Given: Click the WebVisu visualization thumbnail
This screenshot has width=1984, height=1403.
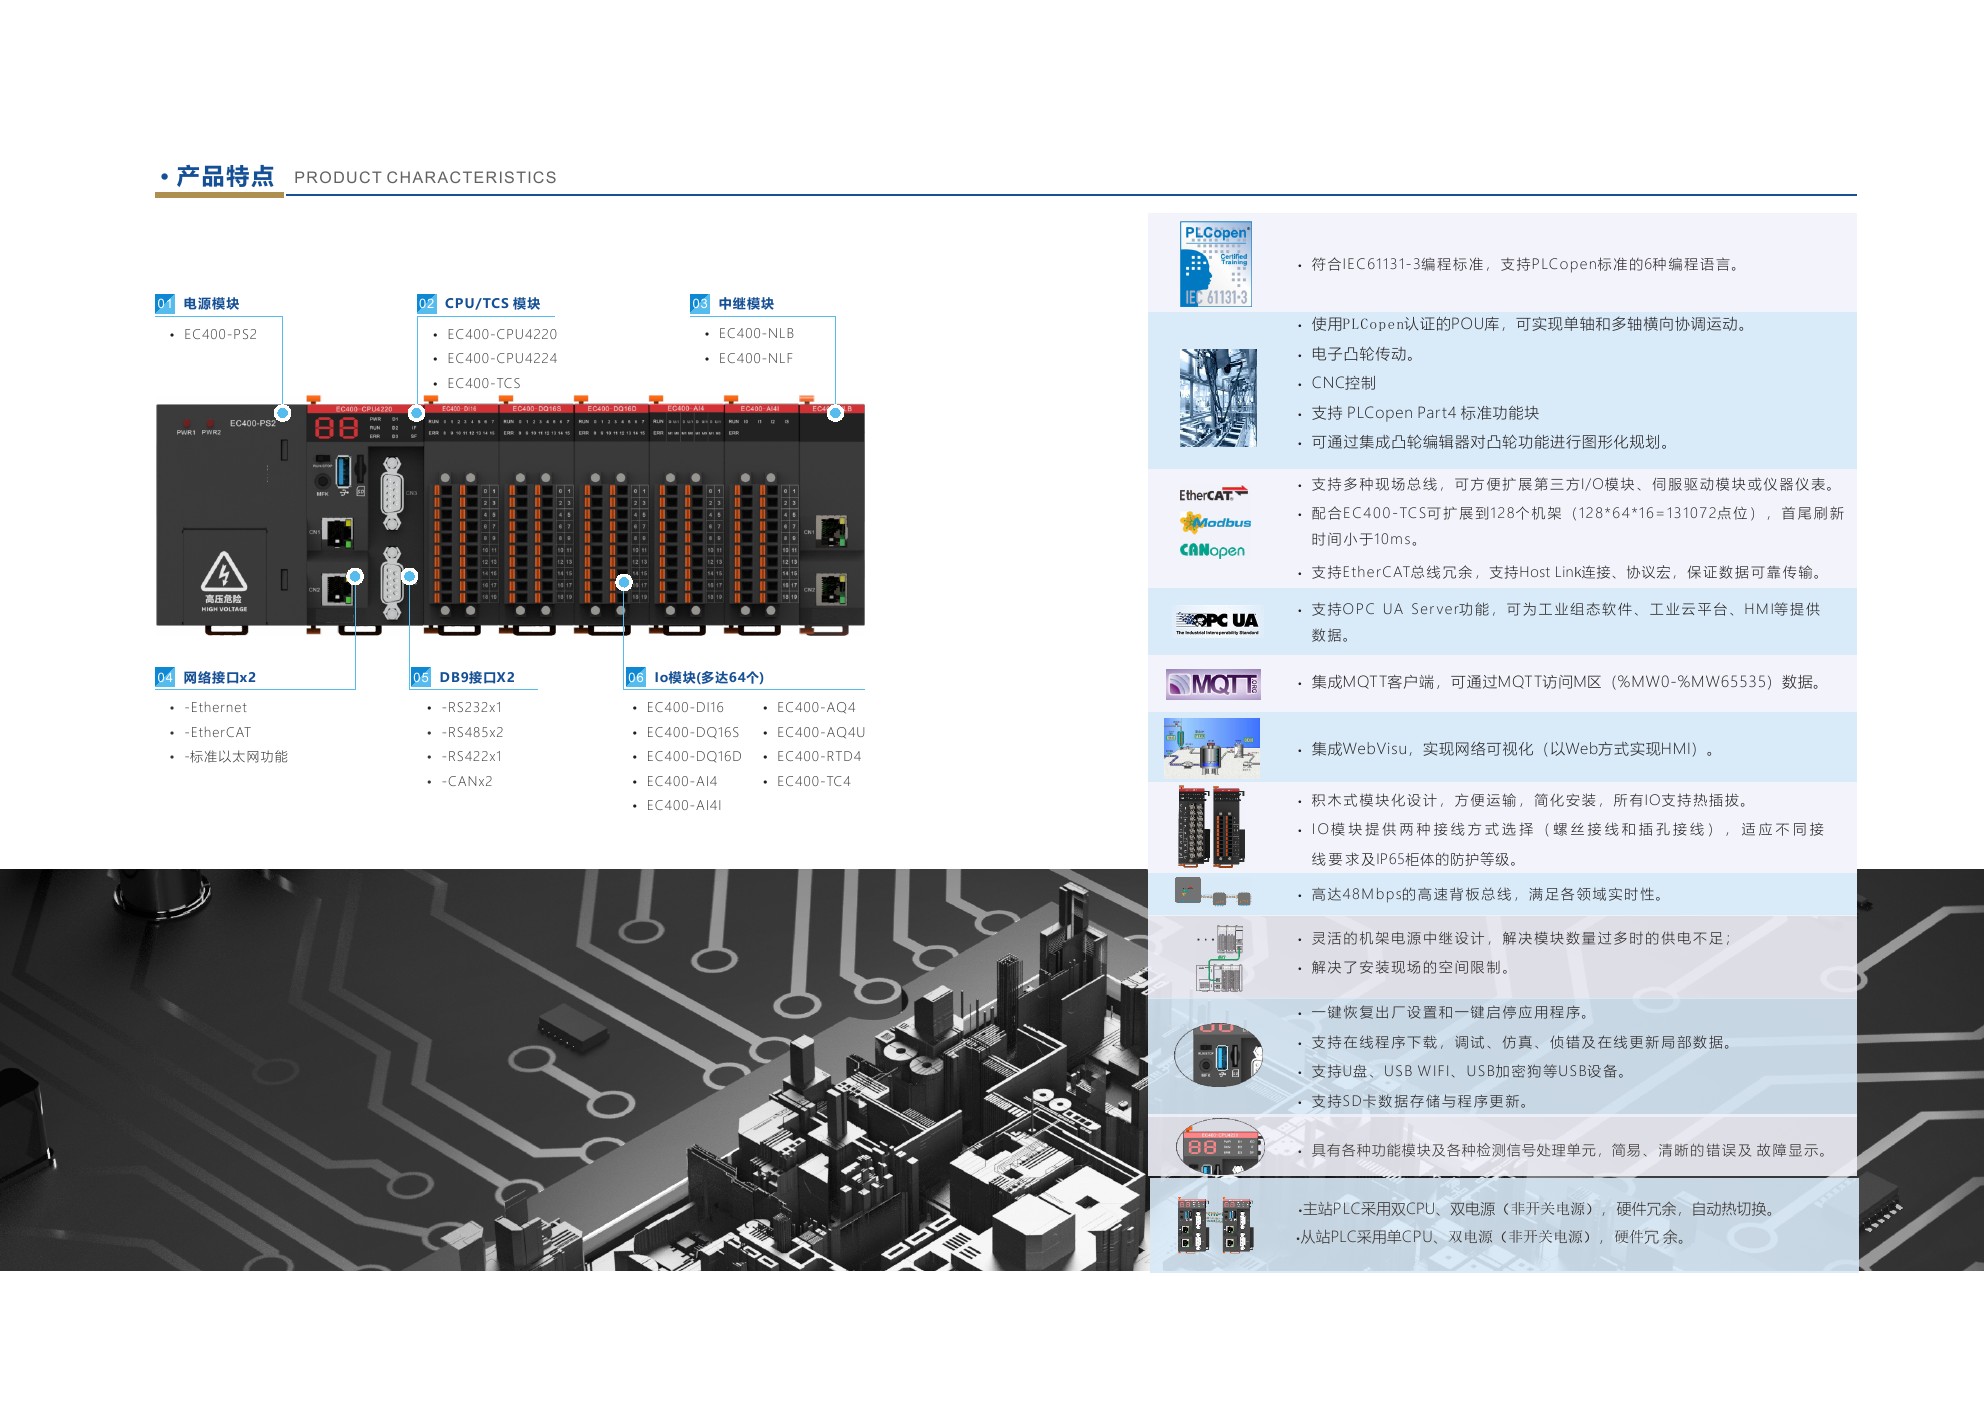Looking at the screenshot, I should tap(1212, 747).
